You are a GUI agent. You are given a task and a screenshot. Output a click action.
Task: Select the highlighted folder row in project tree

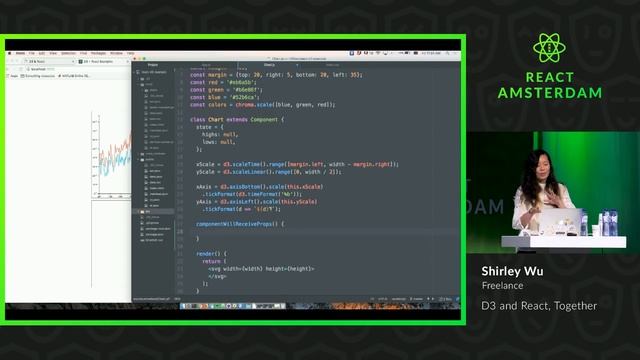tap(154, 211)
